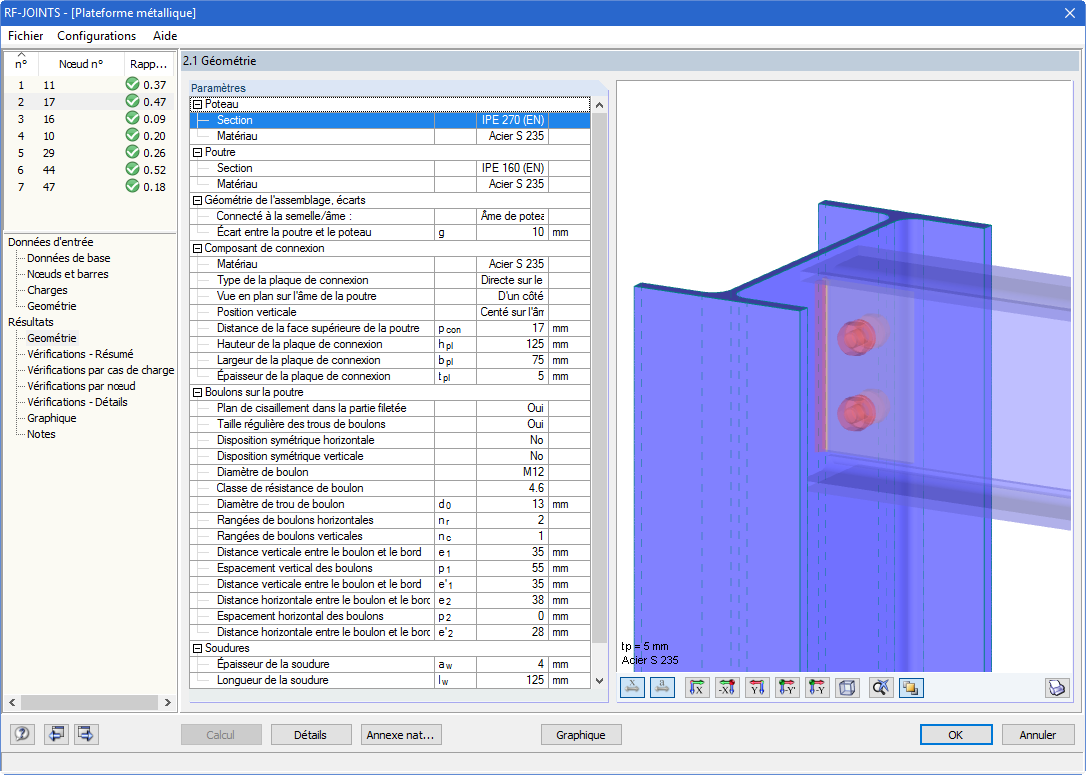Image resolution: width=1086 pixels, height=775 pixels.
Task: Click the Diamètre de boulon M12 value
Action: [513, 472]
